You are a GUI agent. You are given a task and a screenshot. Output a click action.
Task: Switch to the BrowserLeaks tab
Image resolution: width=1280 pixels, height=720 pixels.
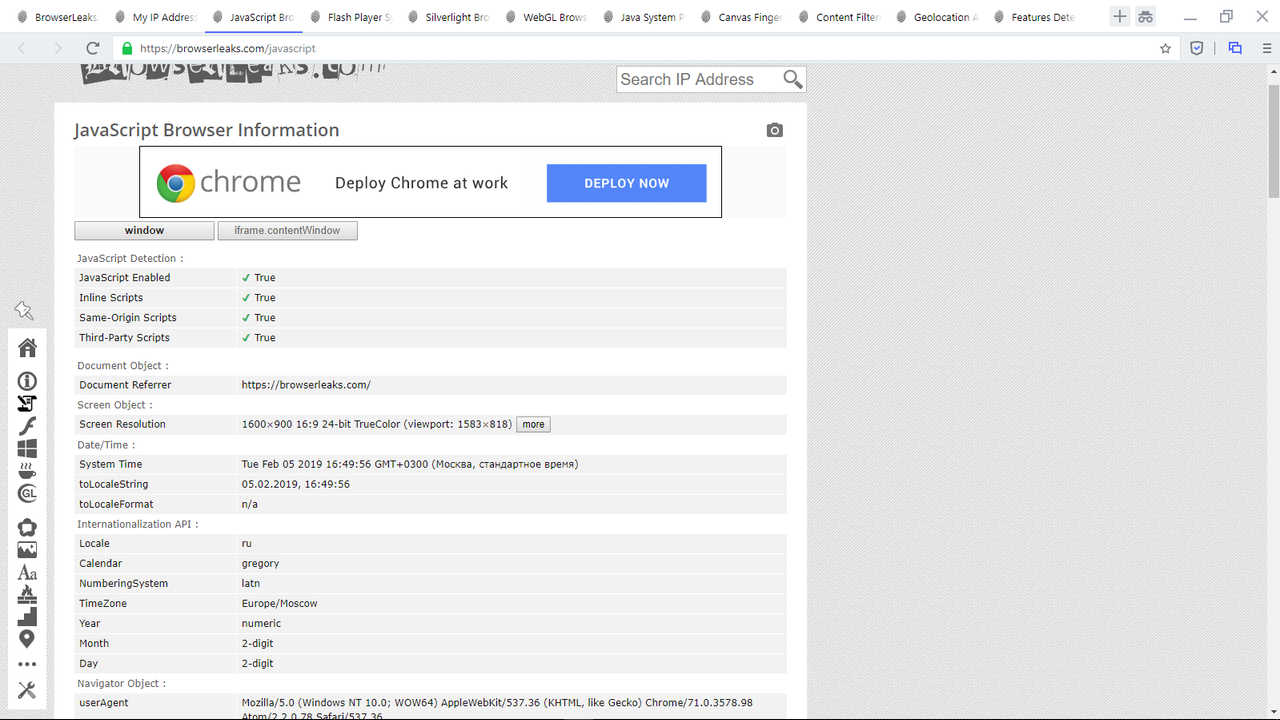point(56,17)
